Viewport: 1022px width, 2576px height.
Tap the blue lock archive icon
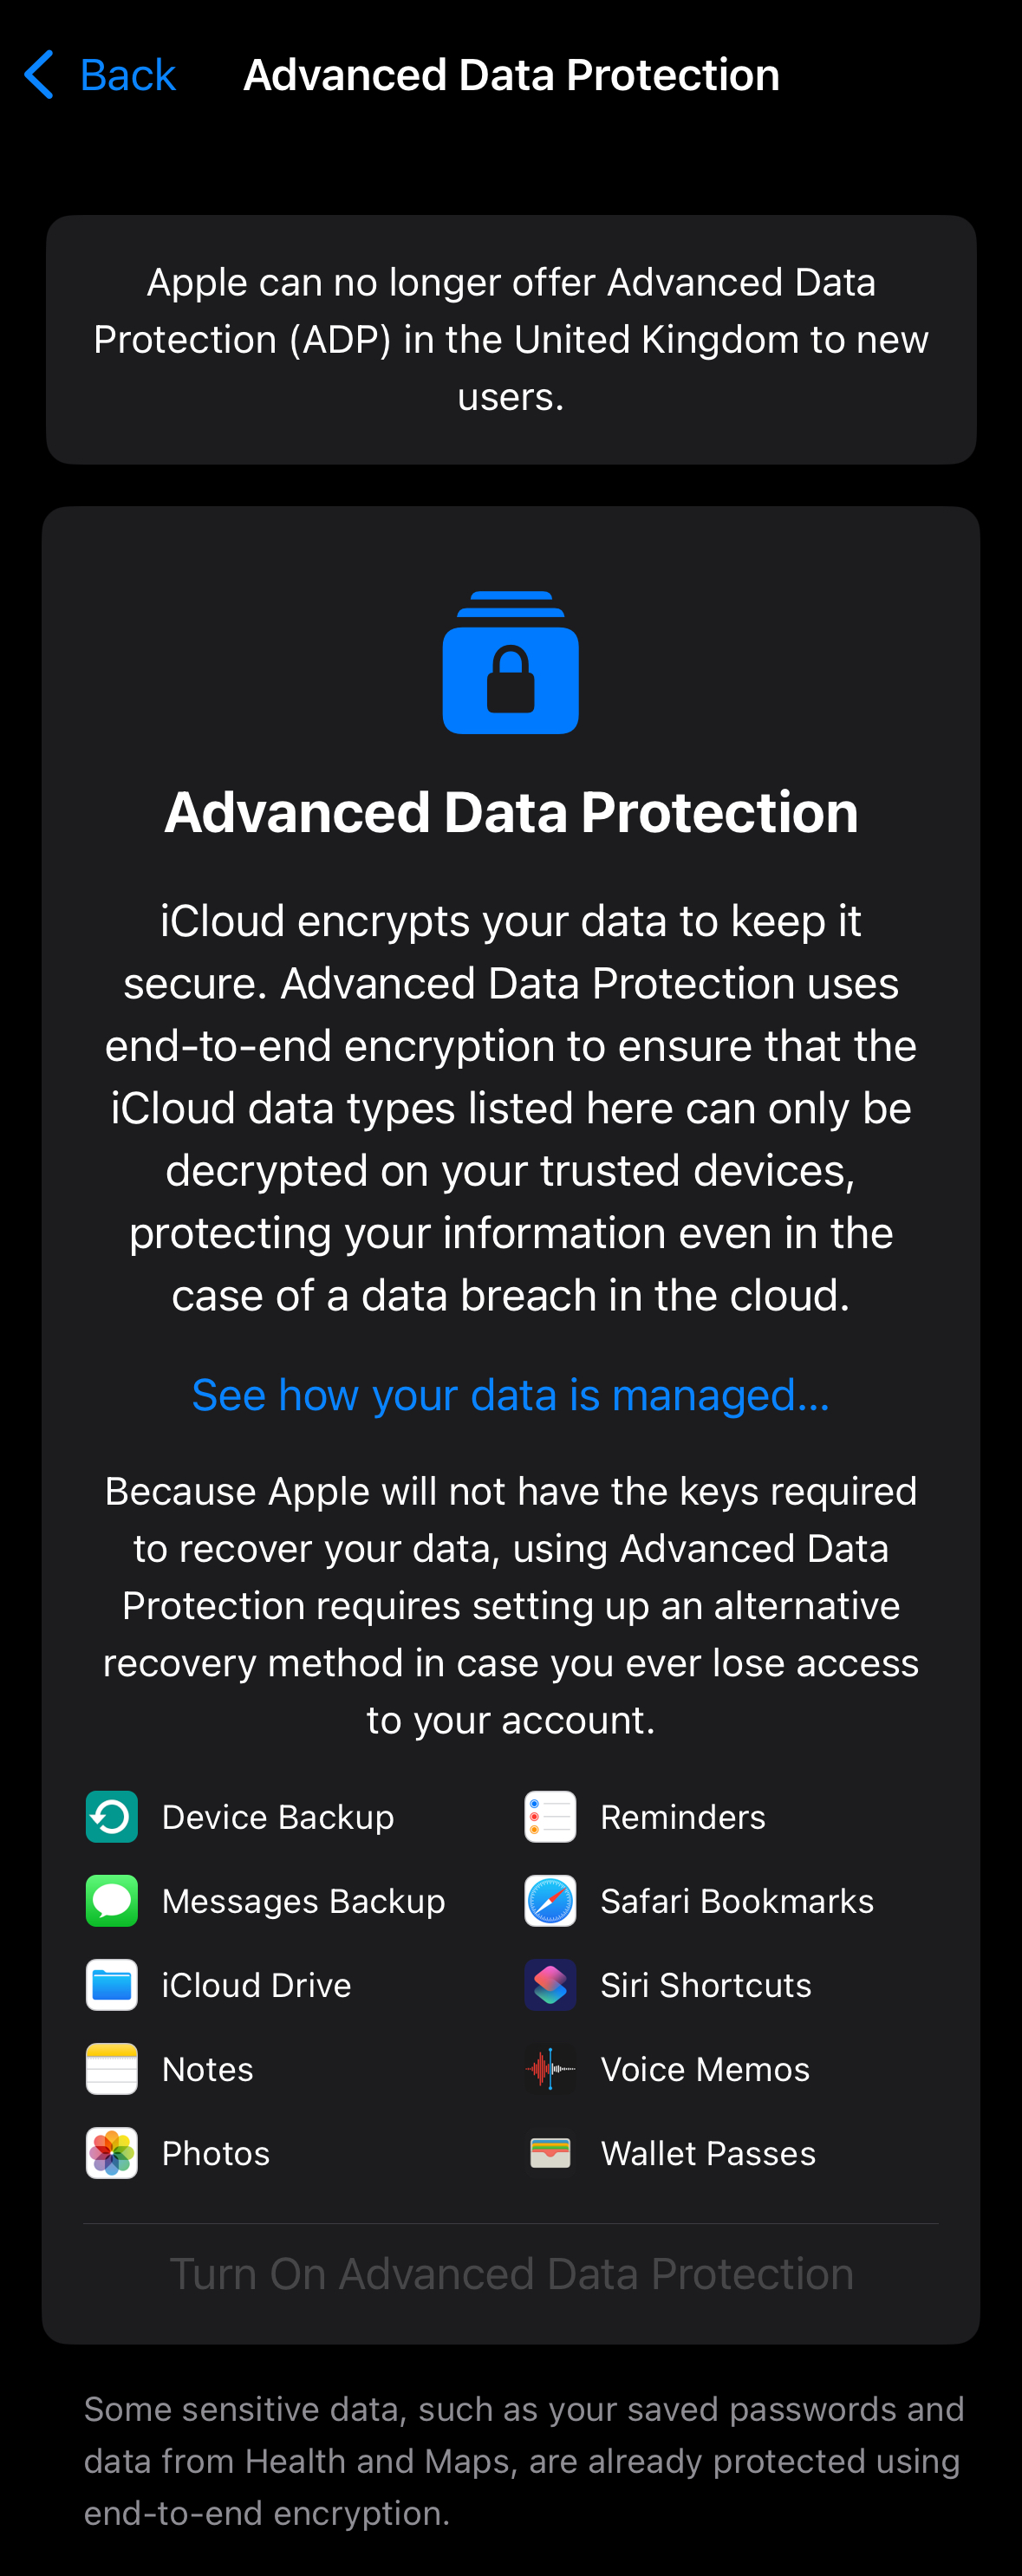pyautogui.click(x=510, y=664)
